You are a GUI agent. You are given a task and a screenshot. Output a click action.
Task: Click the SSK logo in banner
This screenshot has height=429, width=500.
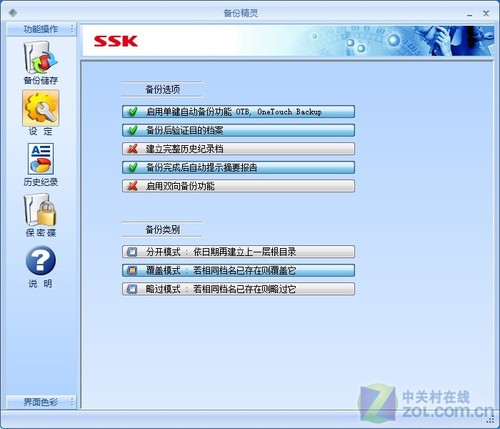(x=116, y=41)
